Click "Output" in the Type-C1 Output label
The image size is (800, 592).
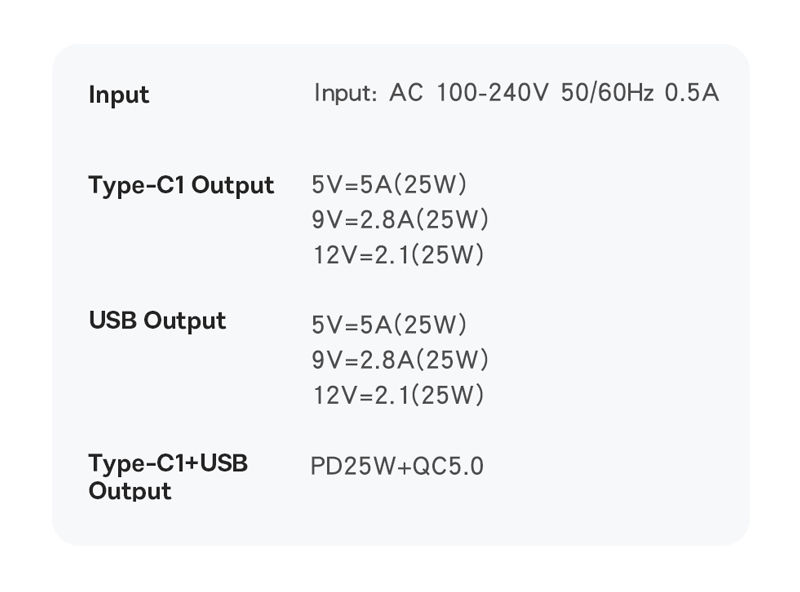pos(232,185)
